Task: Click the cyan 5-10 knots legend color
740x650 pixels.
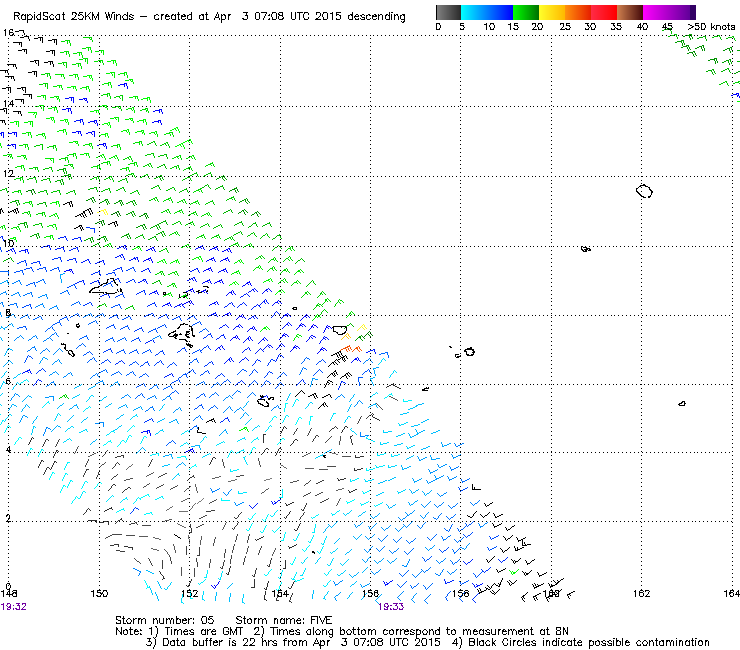Action: (x=473, y=12)
